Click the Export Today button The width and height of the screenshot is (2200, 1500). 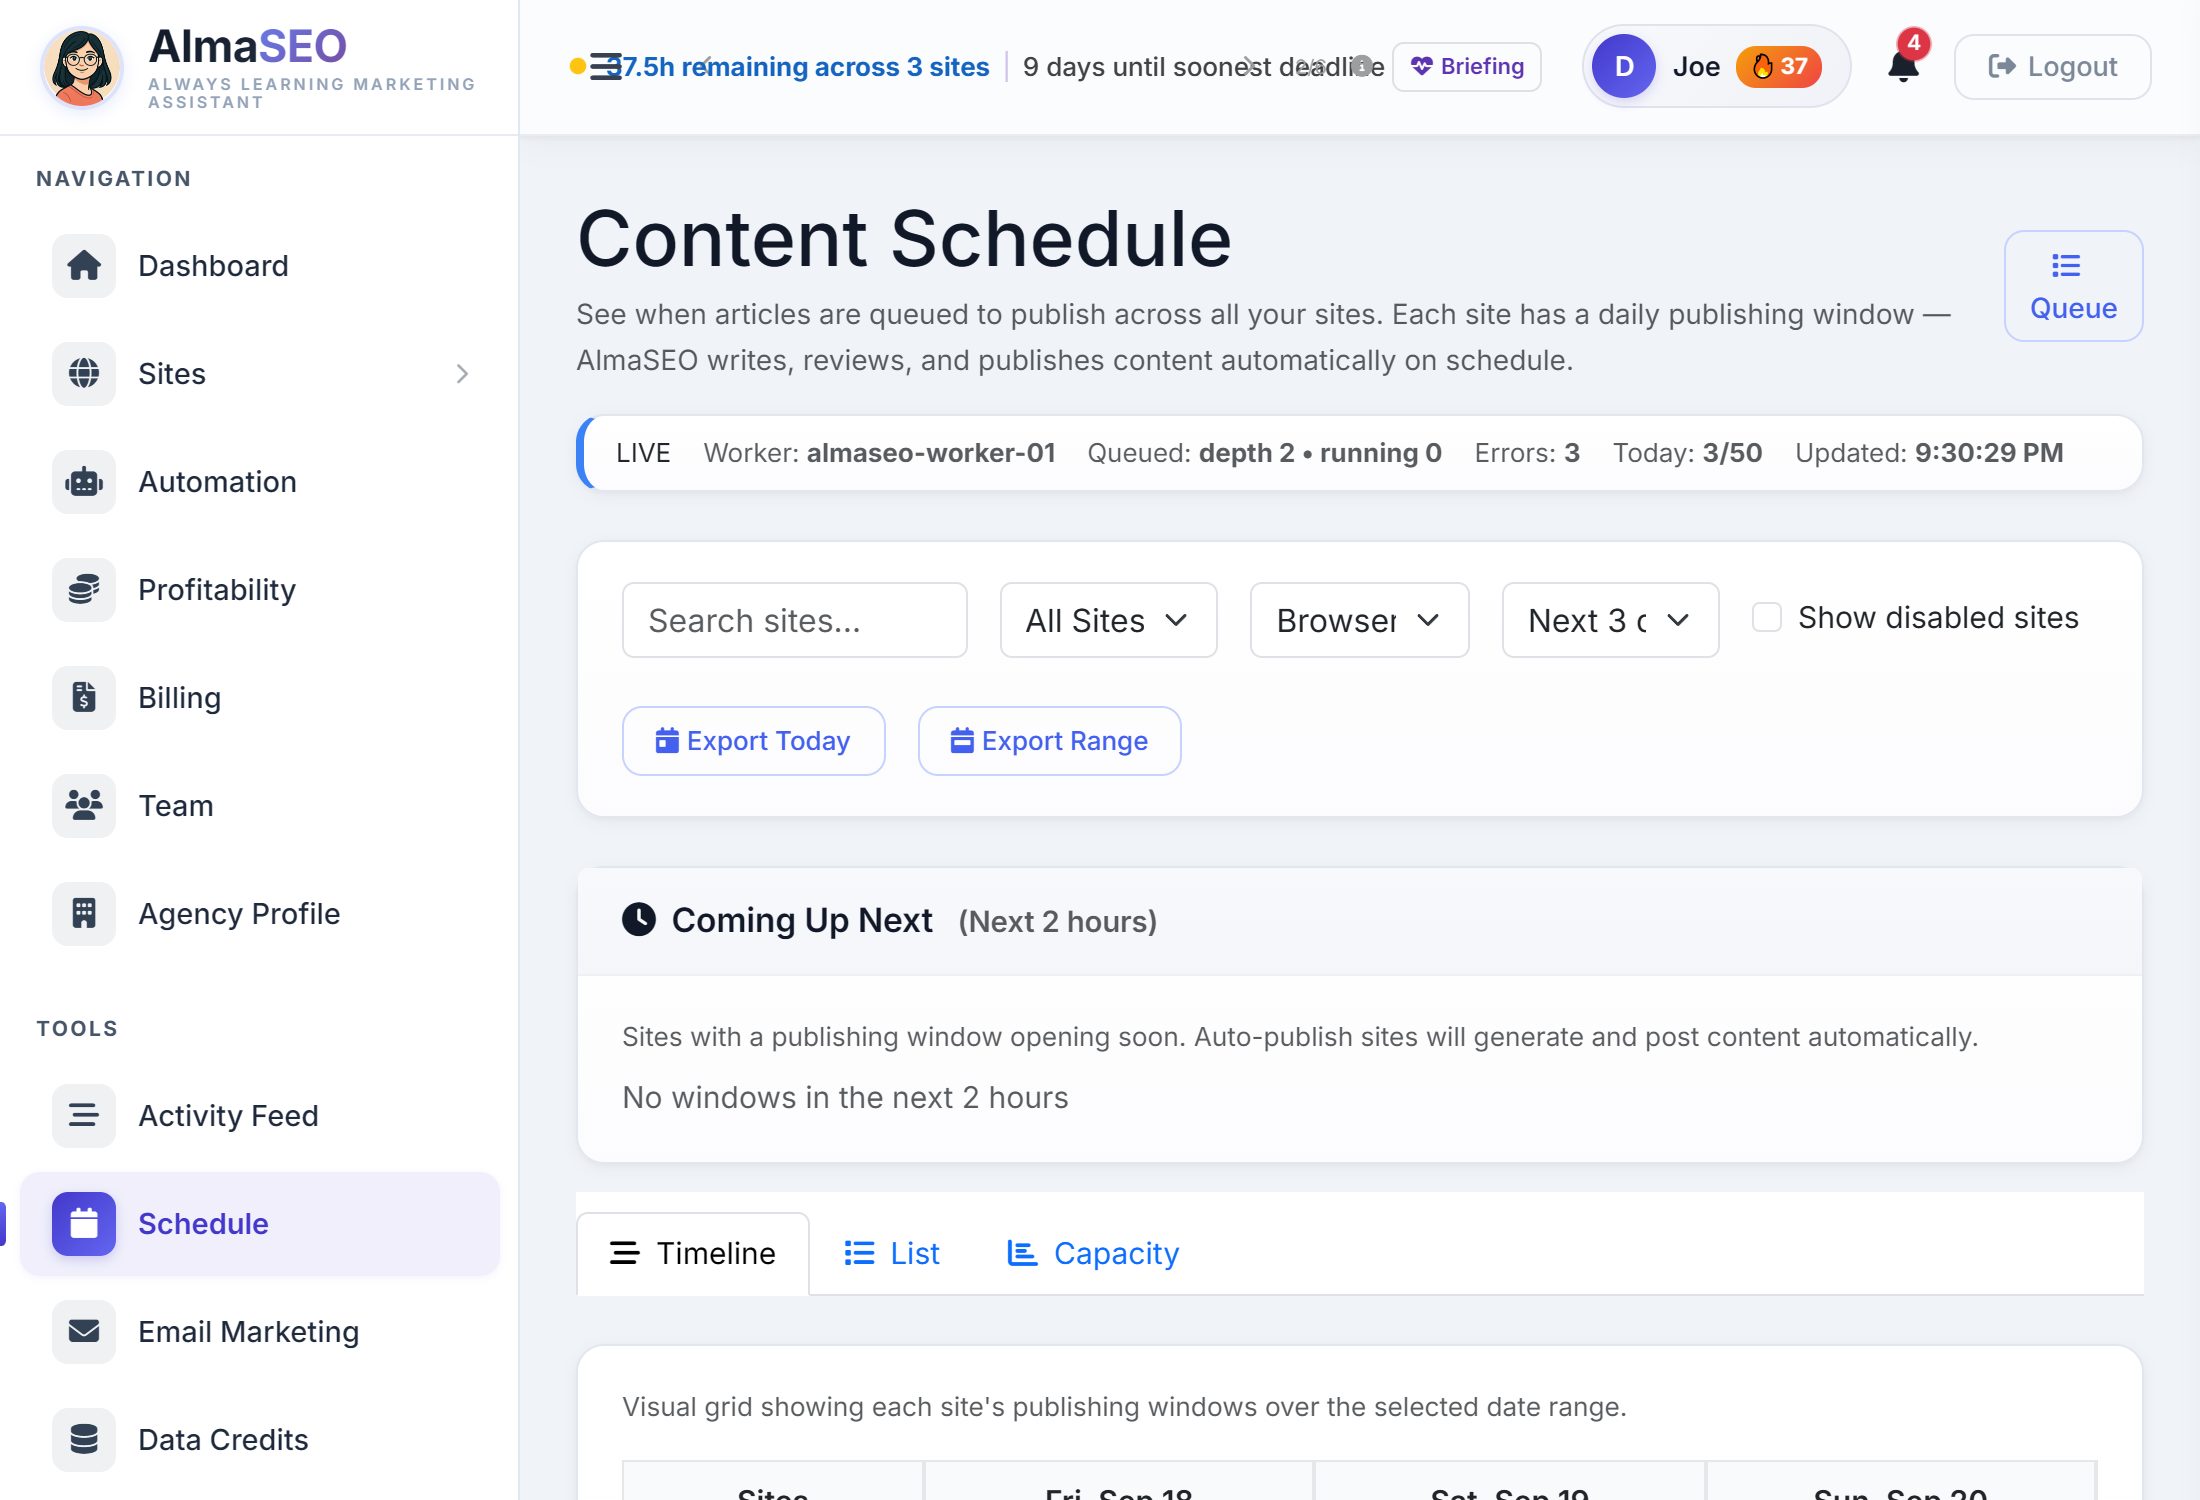753,741
